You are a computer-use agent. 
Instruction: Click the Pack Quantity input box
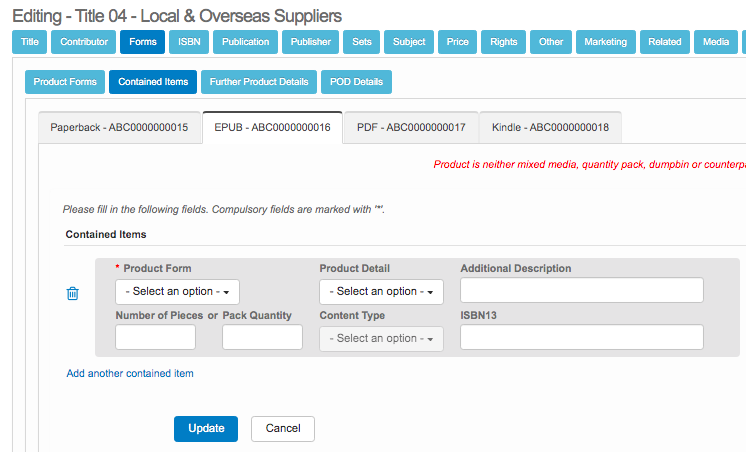click(x=262, y=337)
